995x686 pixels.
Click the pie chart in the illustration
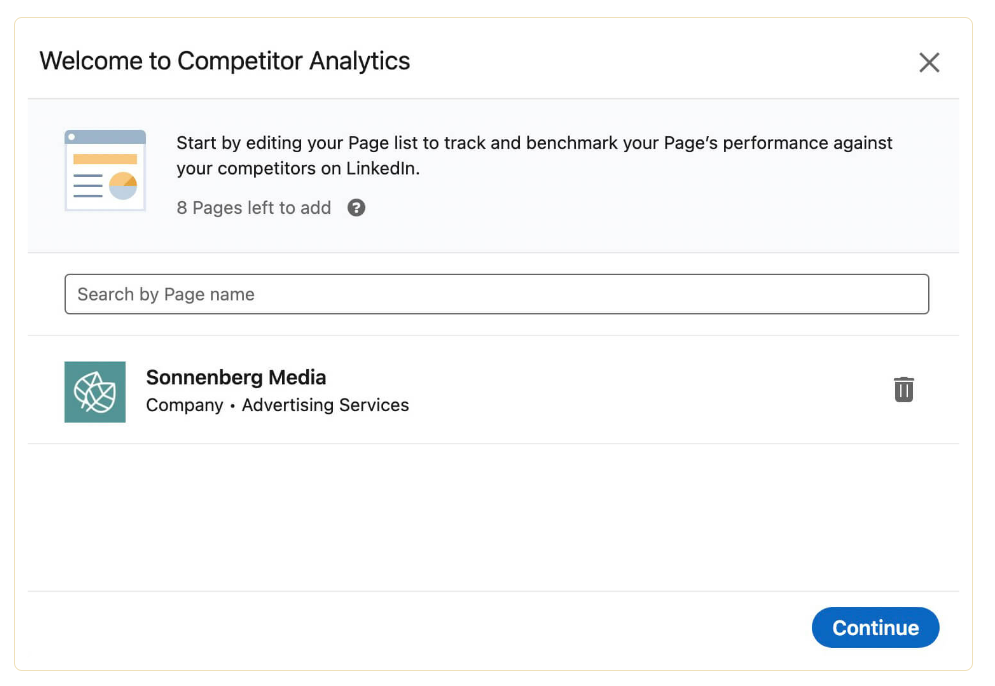123,186
